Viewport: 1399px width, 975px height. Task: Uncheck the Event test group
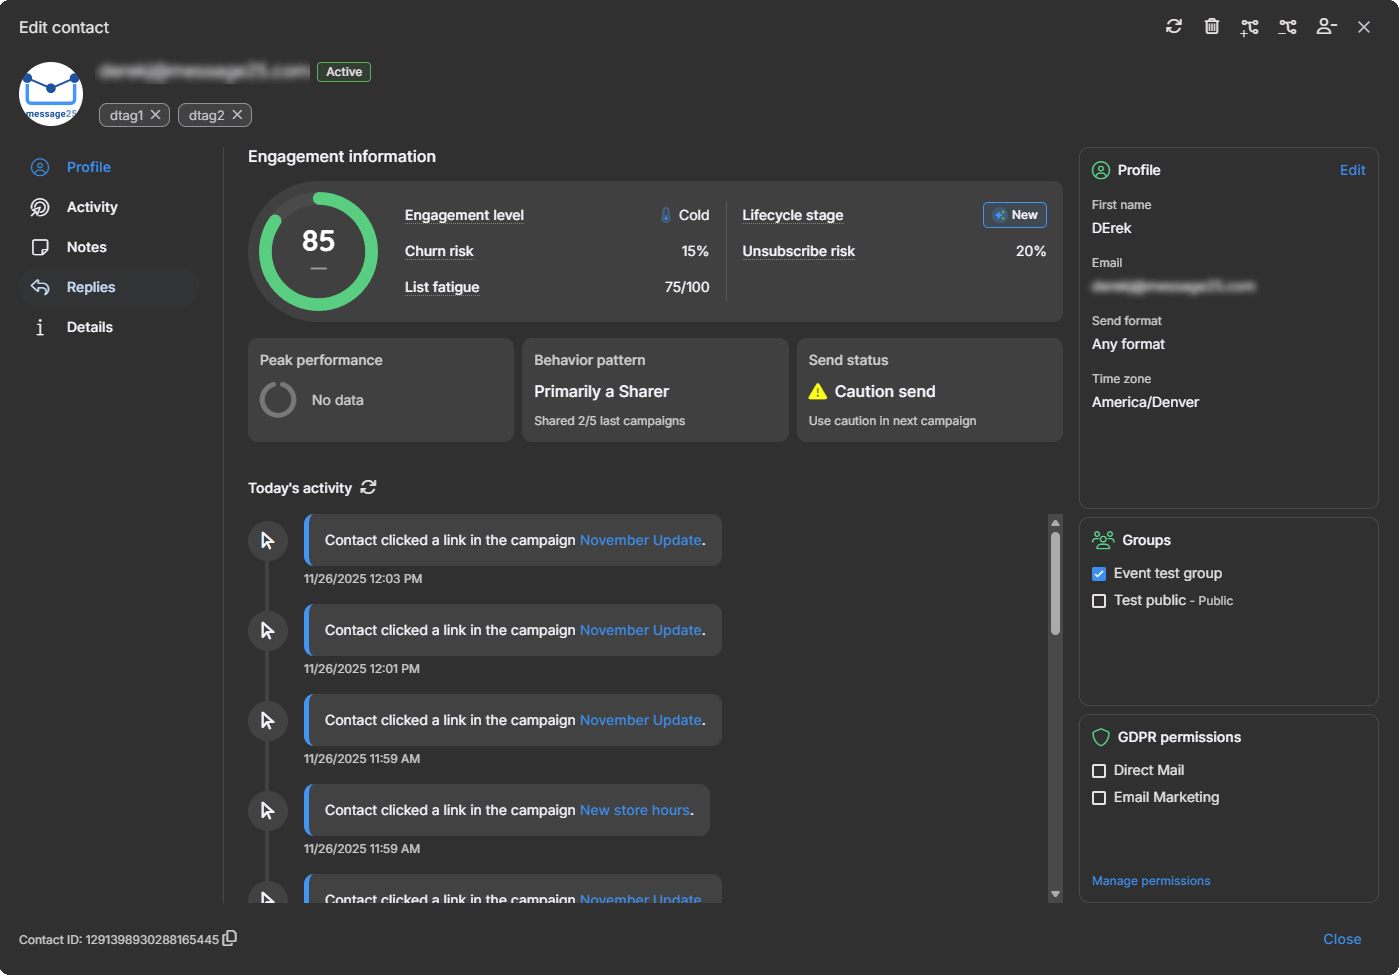tap(1099, 573)
